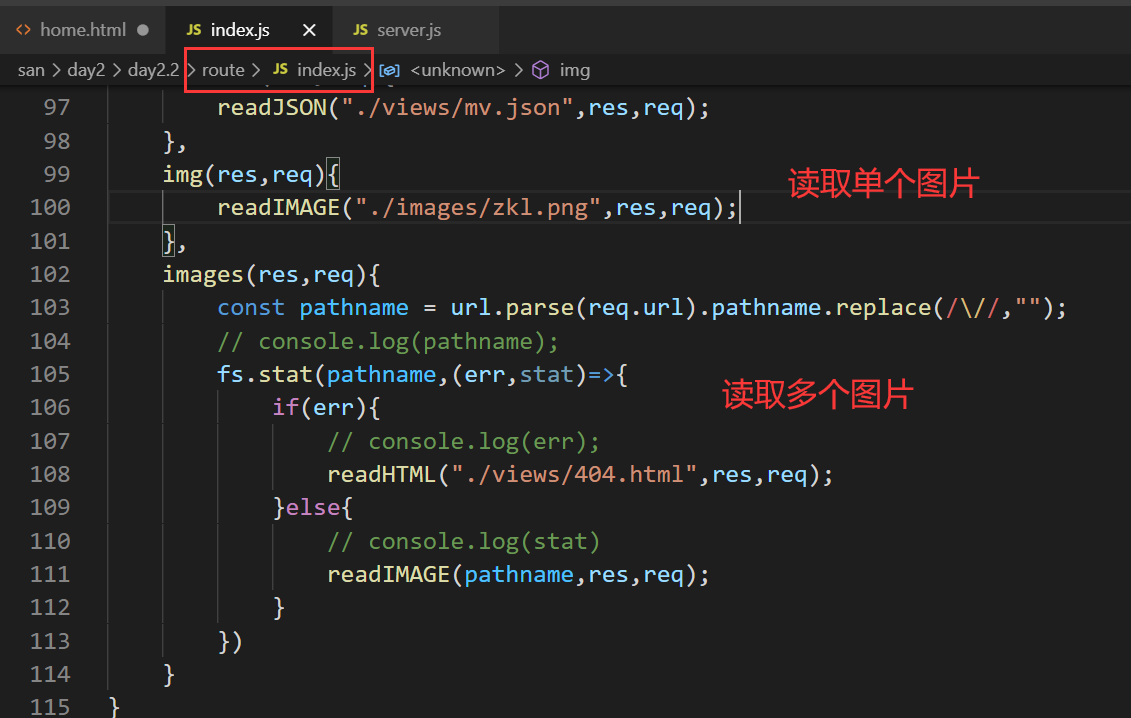1131x718 pixels.
Task: Click the "./views/404.html" string
Action: click(x=574, y=474)
